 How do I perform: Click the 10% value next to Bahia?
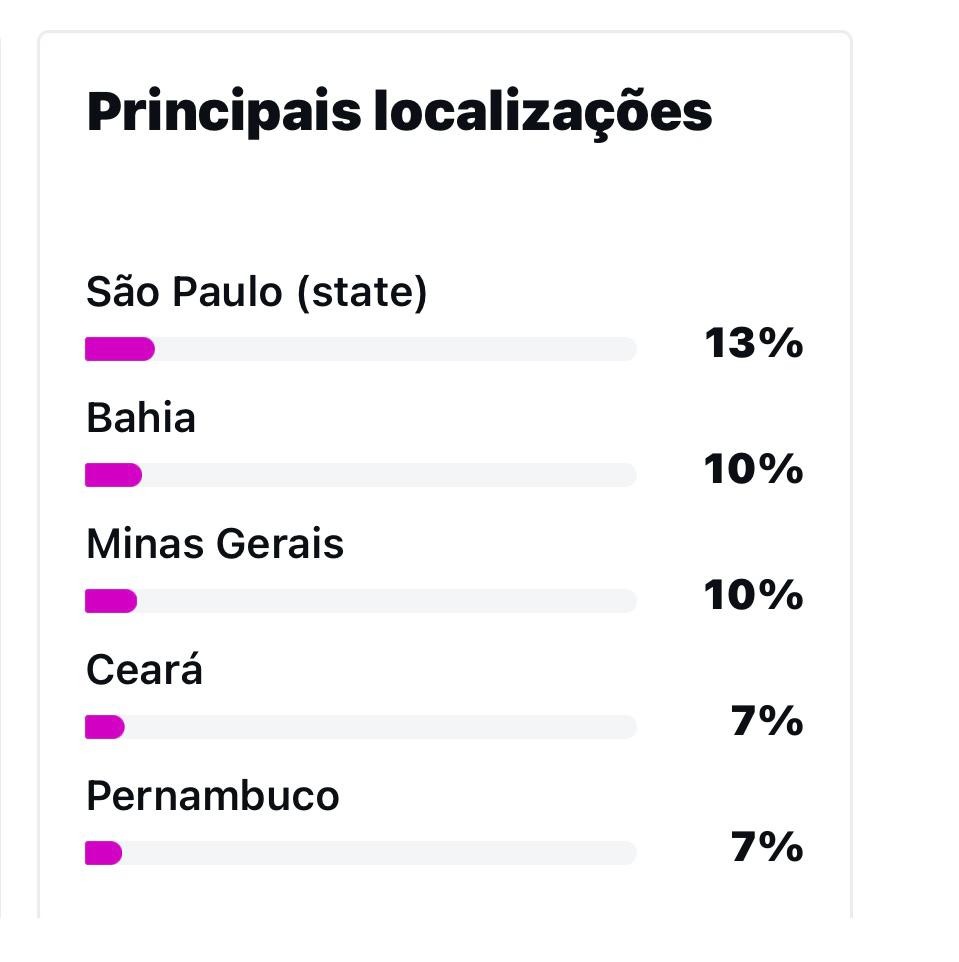753,469
